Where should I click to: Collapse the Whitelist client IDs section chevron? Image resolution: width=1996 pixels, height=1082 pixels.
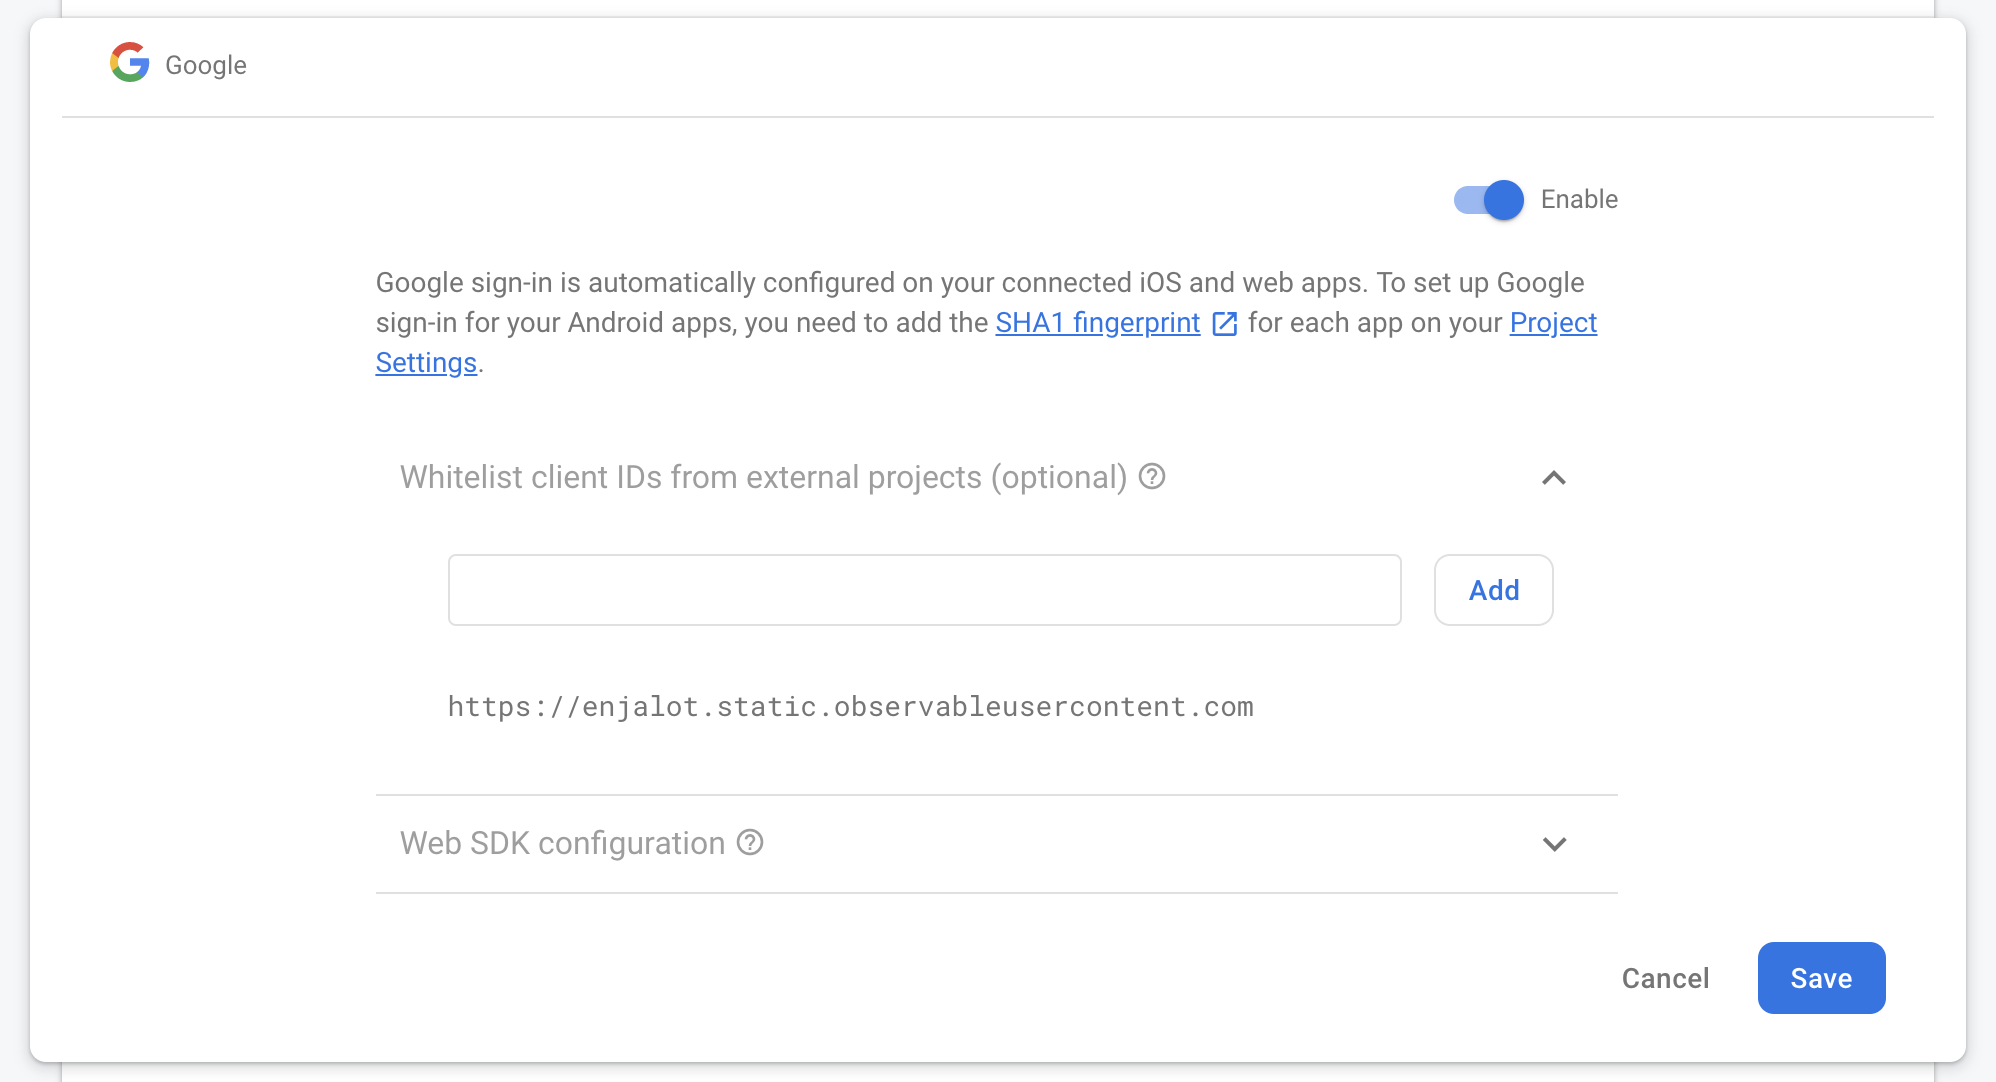pyautogui.click(x=1554, y=478)
